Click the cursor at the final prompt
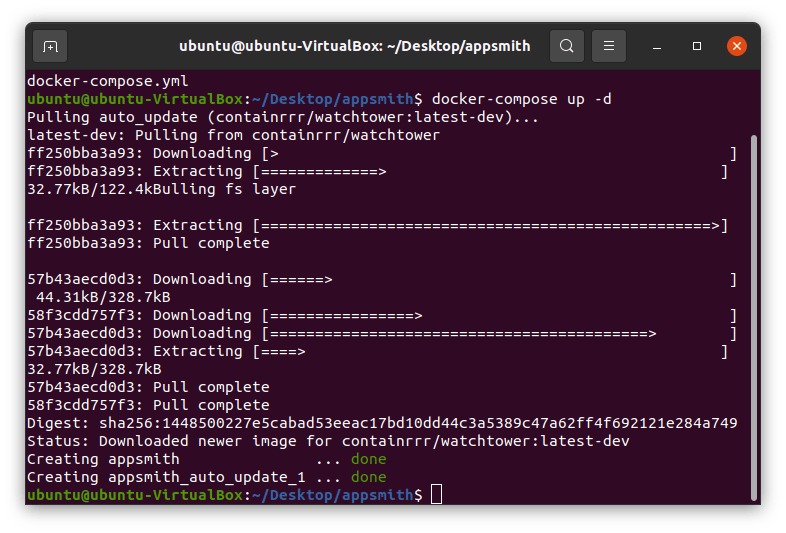 pyautogui.click(x=436, y=495)
